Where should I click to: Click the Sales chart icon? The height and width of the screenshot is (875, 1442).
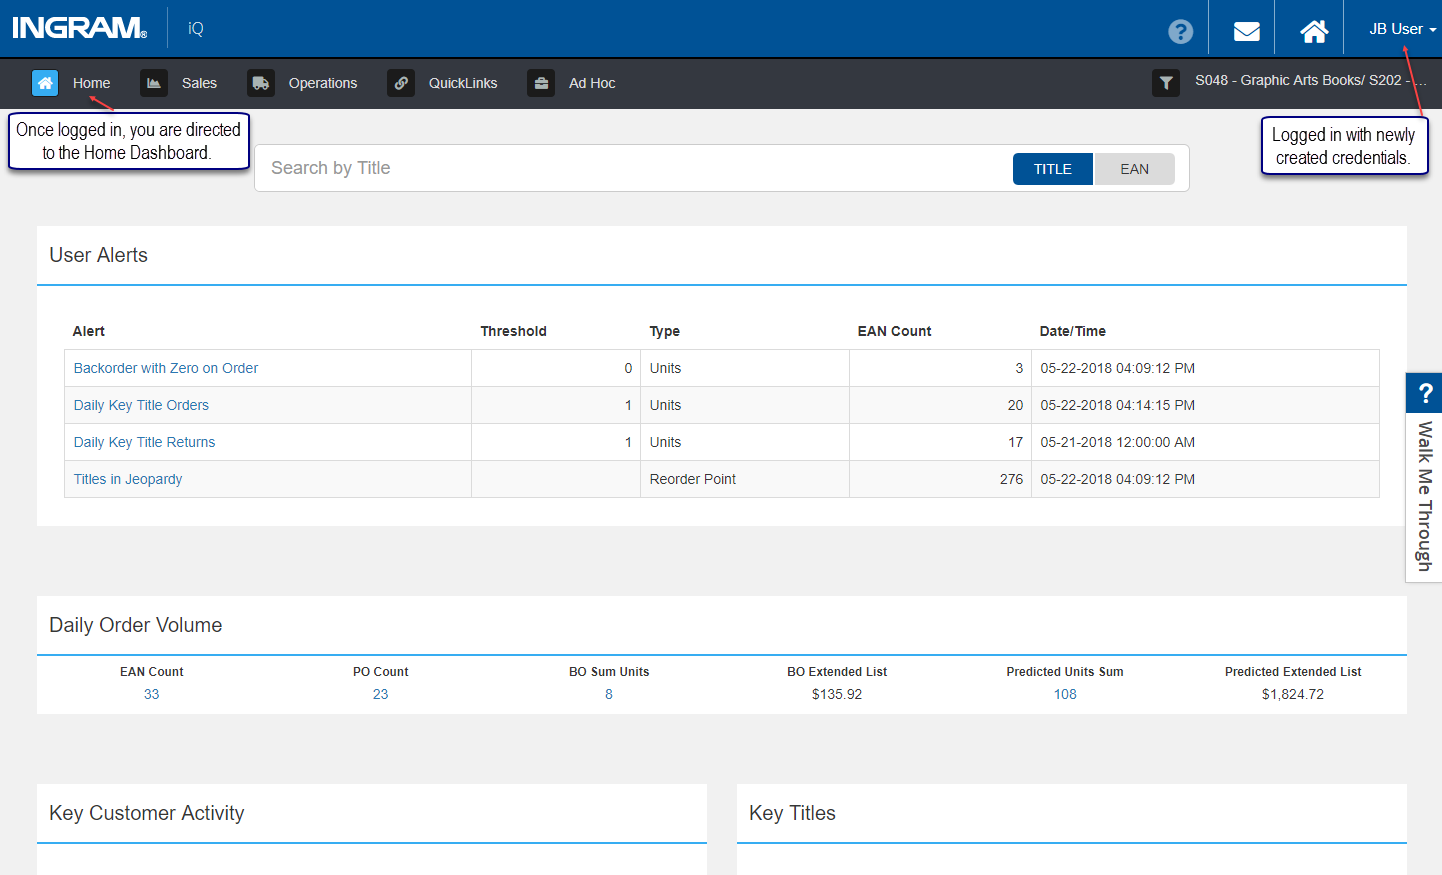154,83
